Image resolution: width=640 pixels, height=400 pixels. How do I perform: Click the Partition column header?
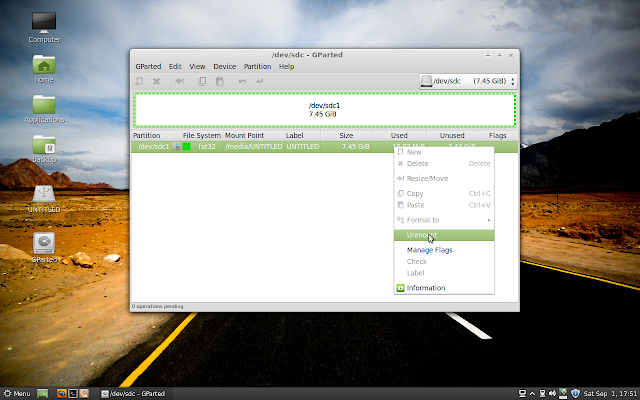(156, 136)
